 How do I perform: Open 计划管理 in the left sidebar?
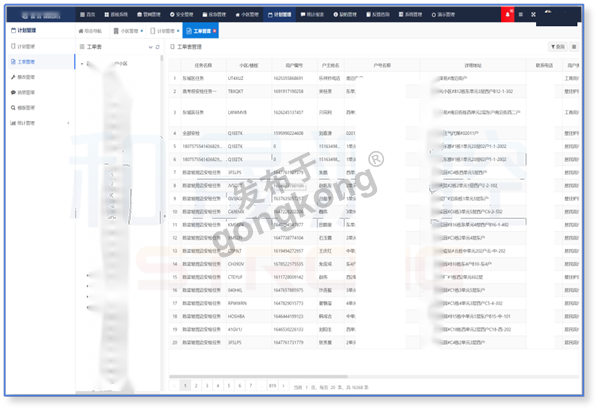(x=25, y=47)
